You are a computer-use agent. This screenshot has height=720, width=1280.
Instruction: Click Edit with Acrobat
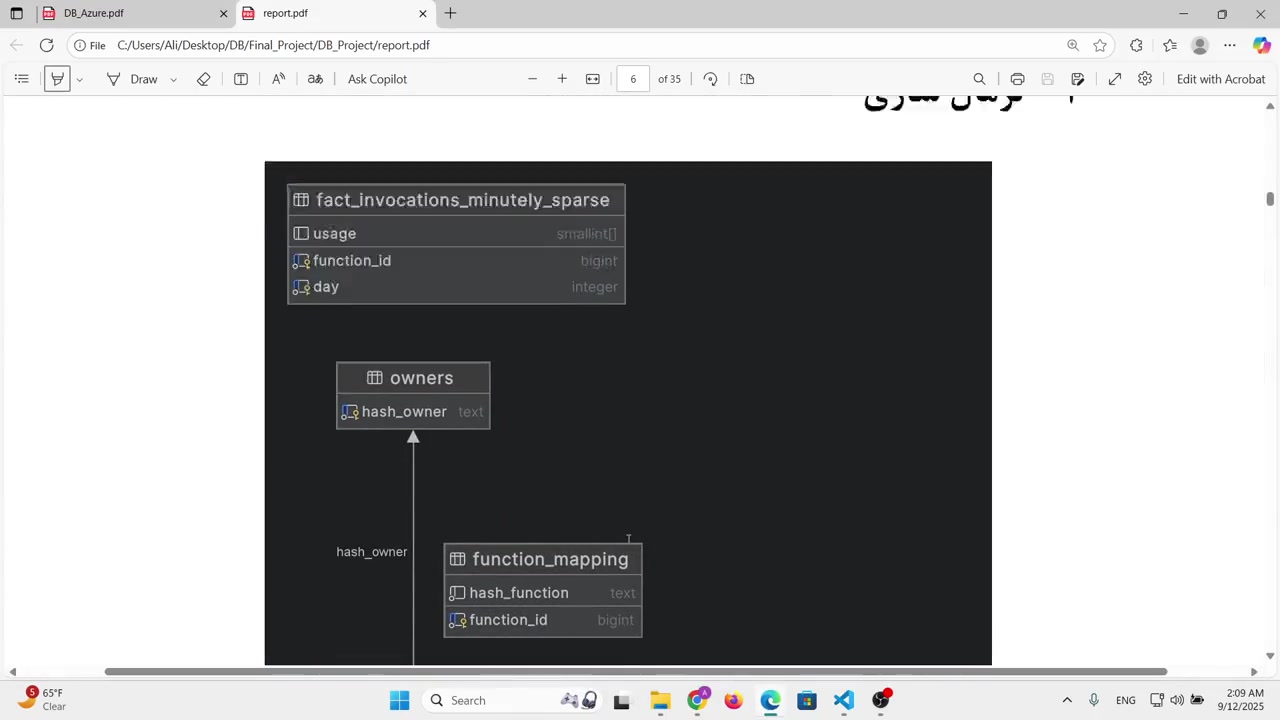(x=1221, y=79)
